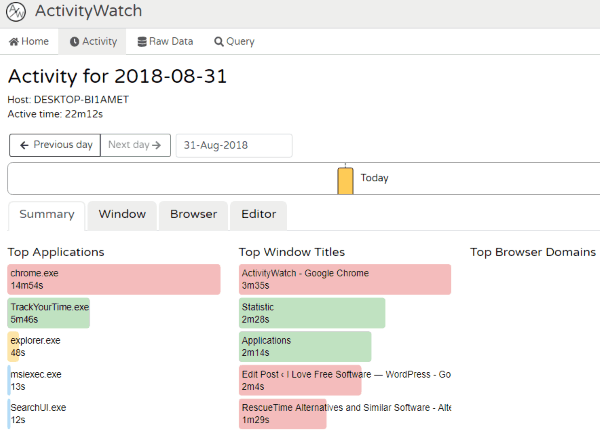Click the Next day right arrow icon
Viewport: 600px width, 432px height.
pos(156,145)
